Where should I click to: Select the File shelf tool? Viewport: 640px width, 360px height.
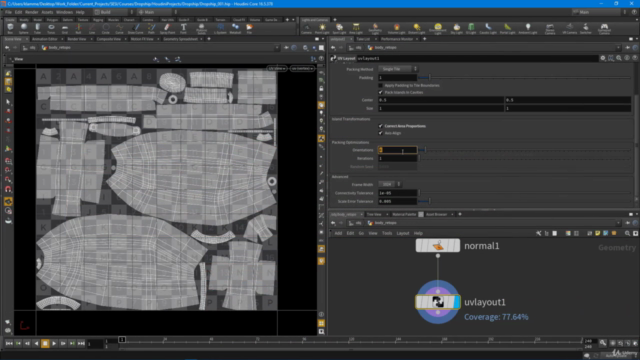[x=249, y=29]
